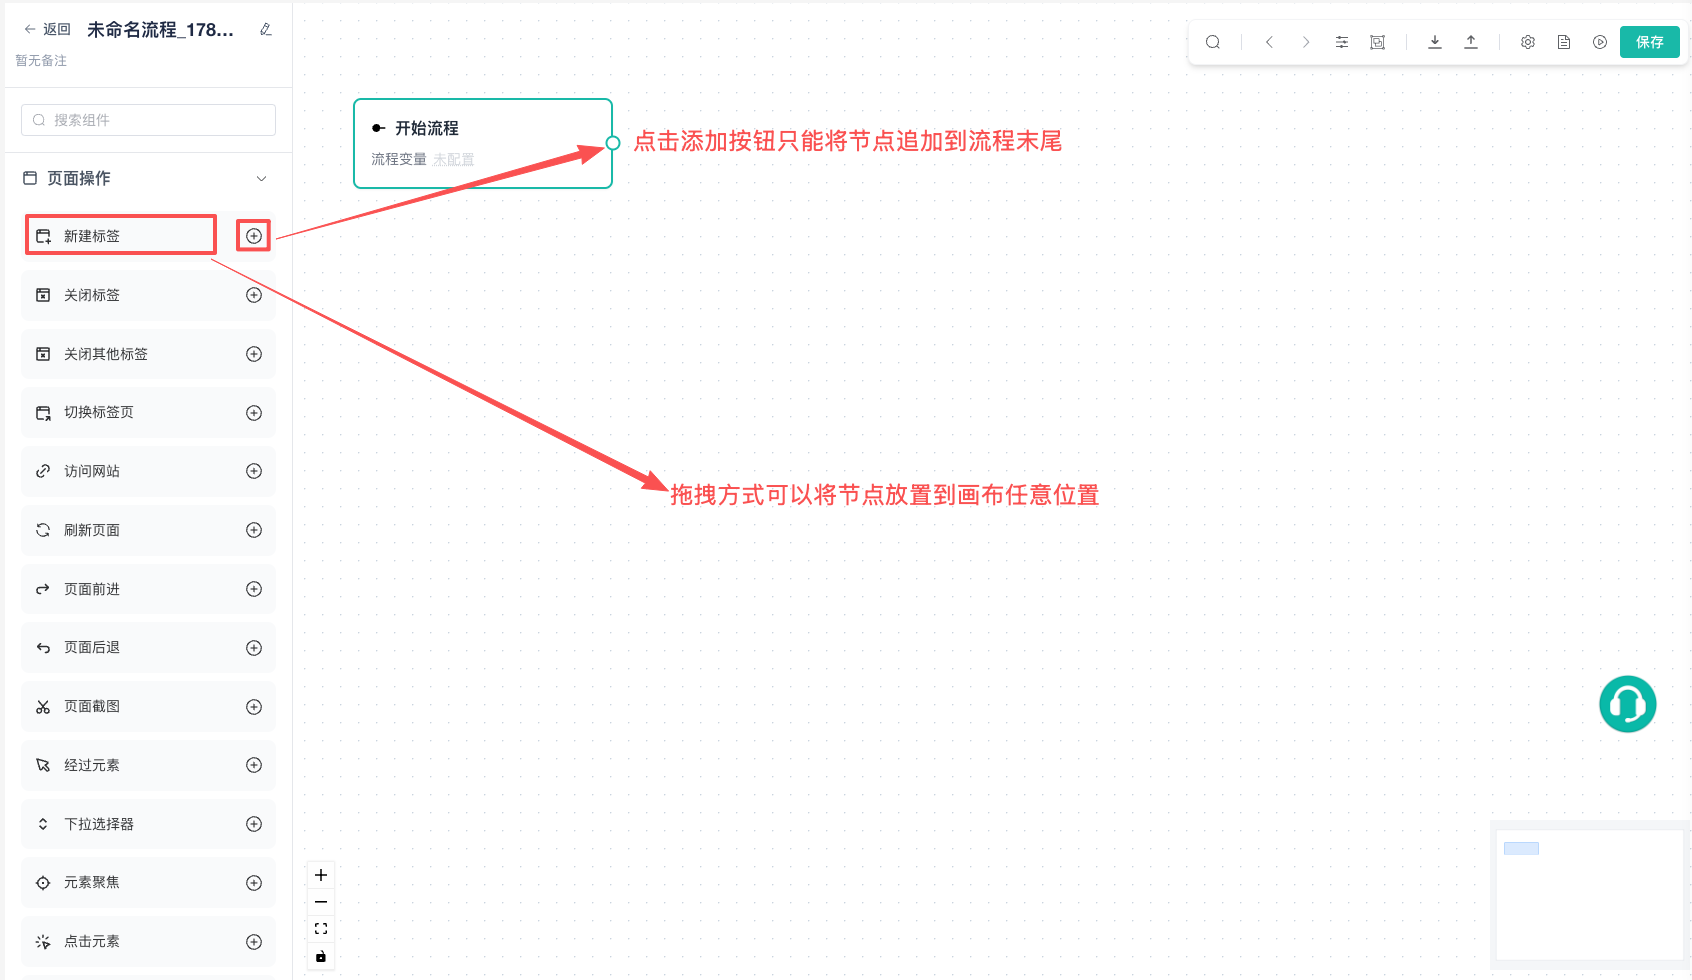Screen dimensions: 1692x980
Task: Add the 页面截图 node with its plus button
Action: point(254,707)
